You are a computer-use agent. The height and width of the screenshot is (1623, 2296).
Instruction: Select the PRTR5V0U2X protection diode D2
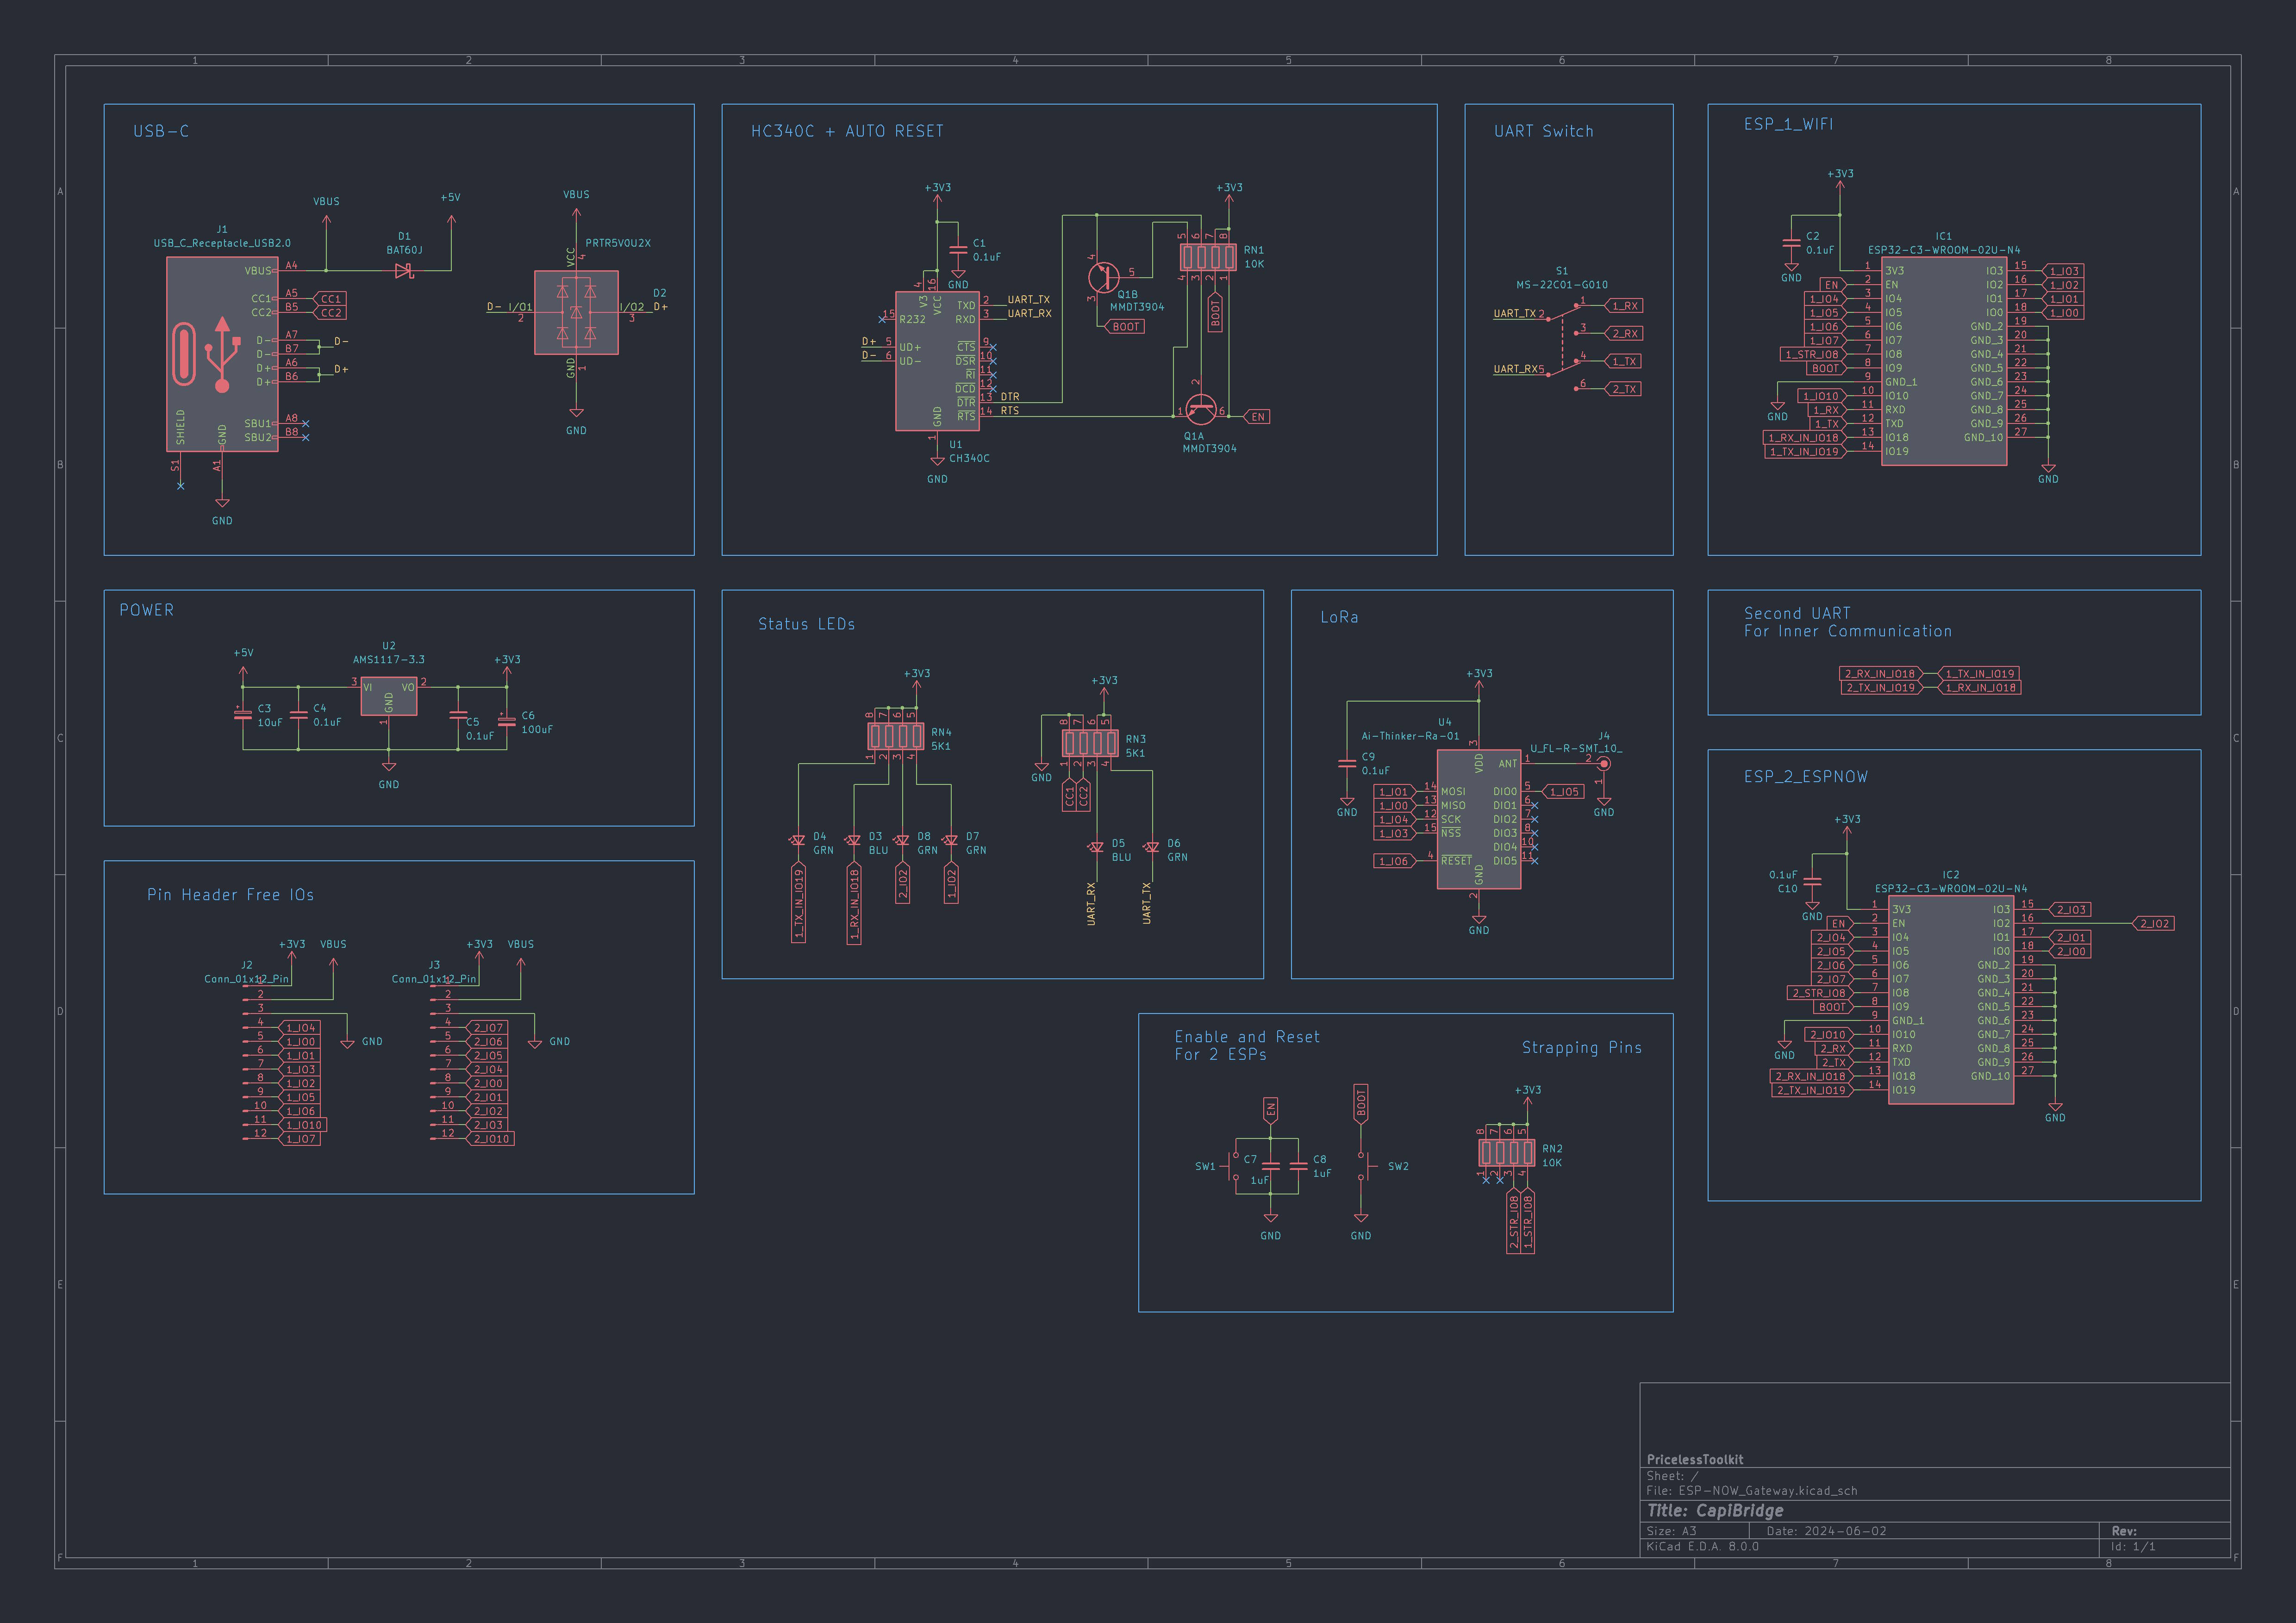click(576, 312)
